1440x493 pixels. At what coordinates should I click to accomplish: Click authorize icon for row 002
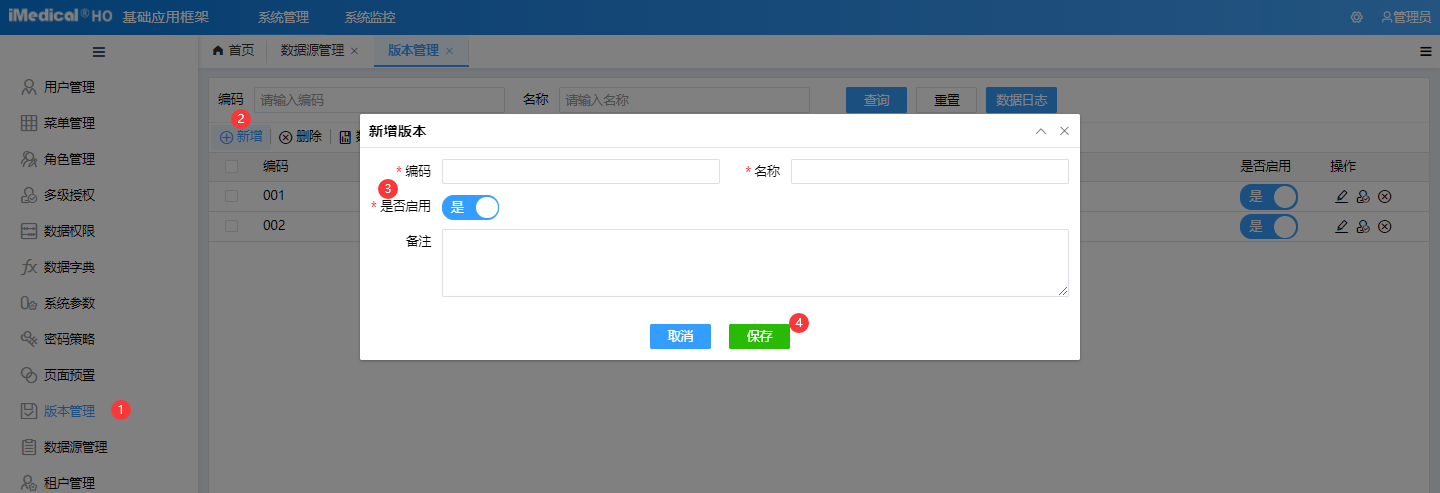(x=1363, y=227)
